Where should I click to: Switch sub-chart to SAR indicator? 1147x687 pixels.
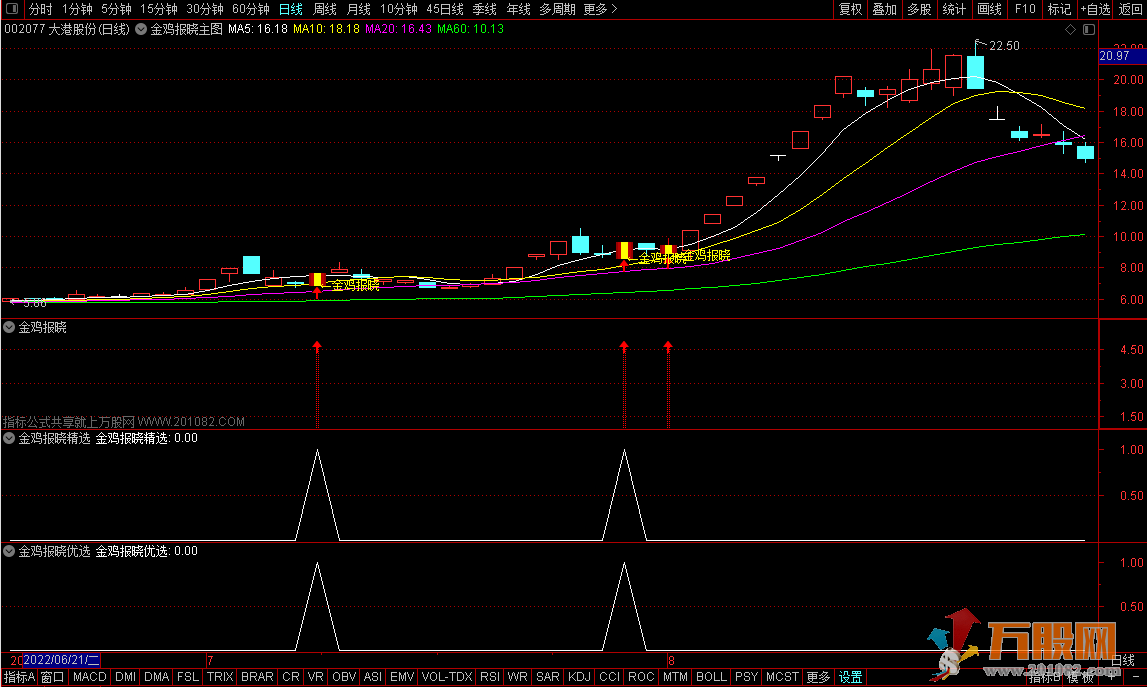tap(547, 677)
